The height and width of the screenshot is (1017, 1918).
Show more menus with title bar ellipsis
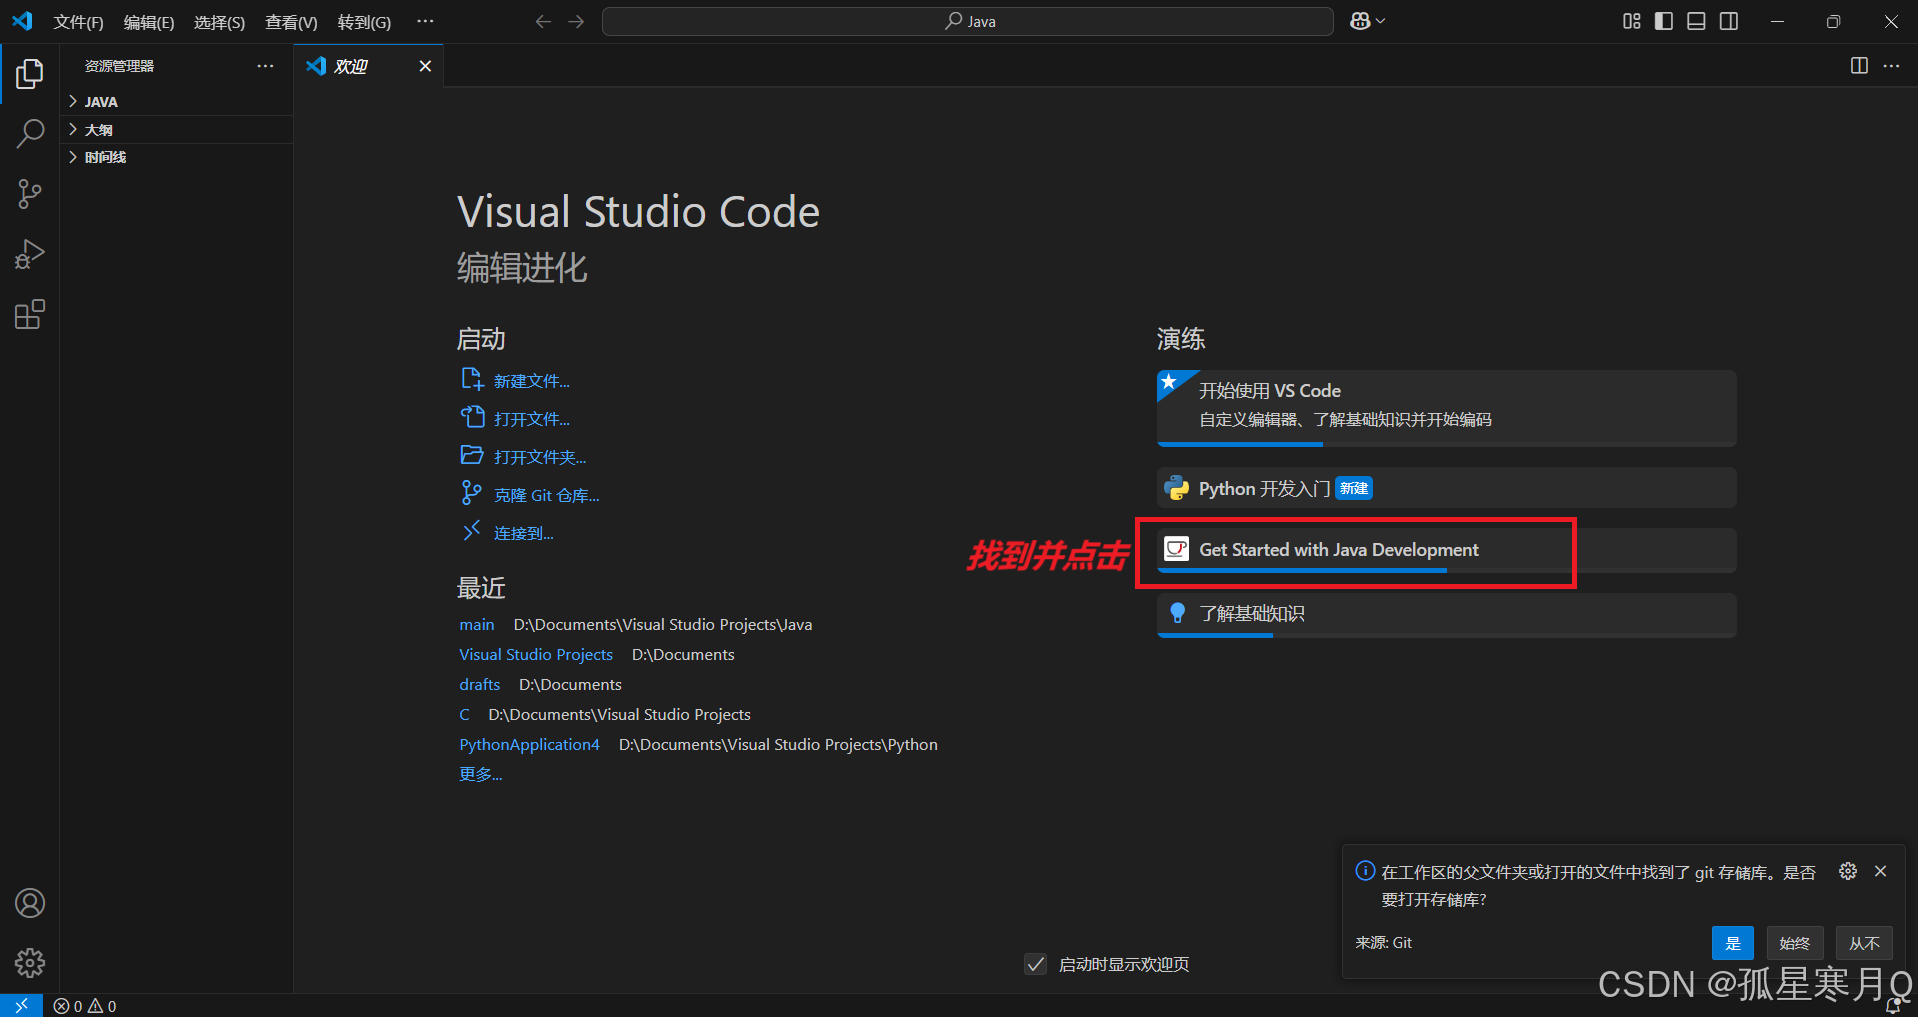(x=425, y=21)
